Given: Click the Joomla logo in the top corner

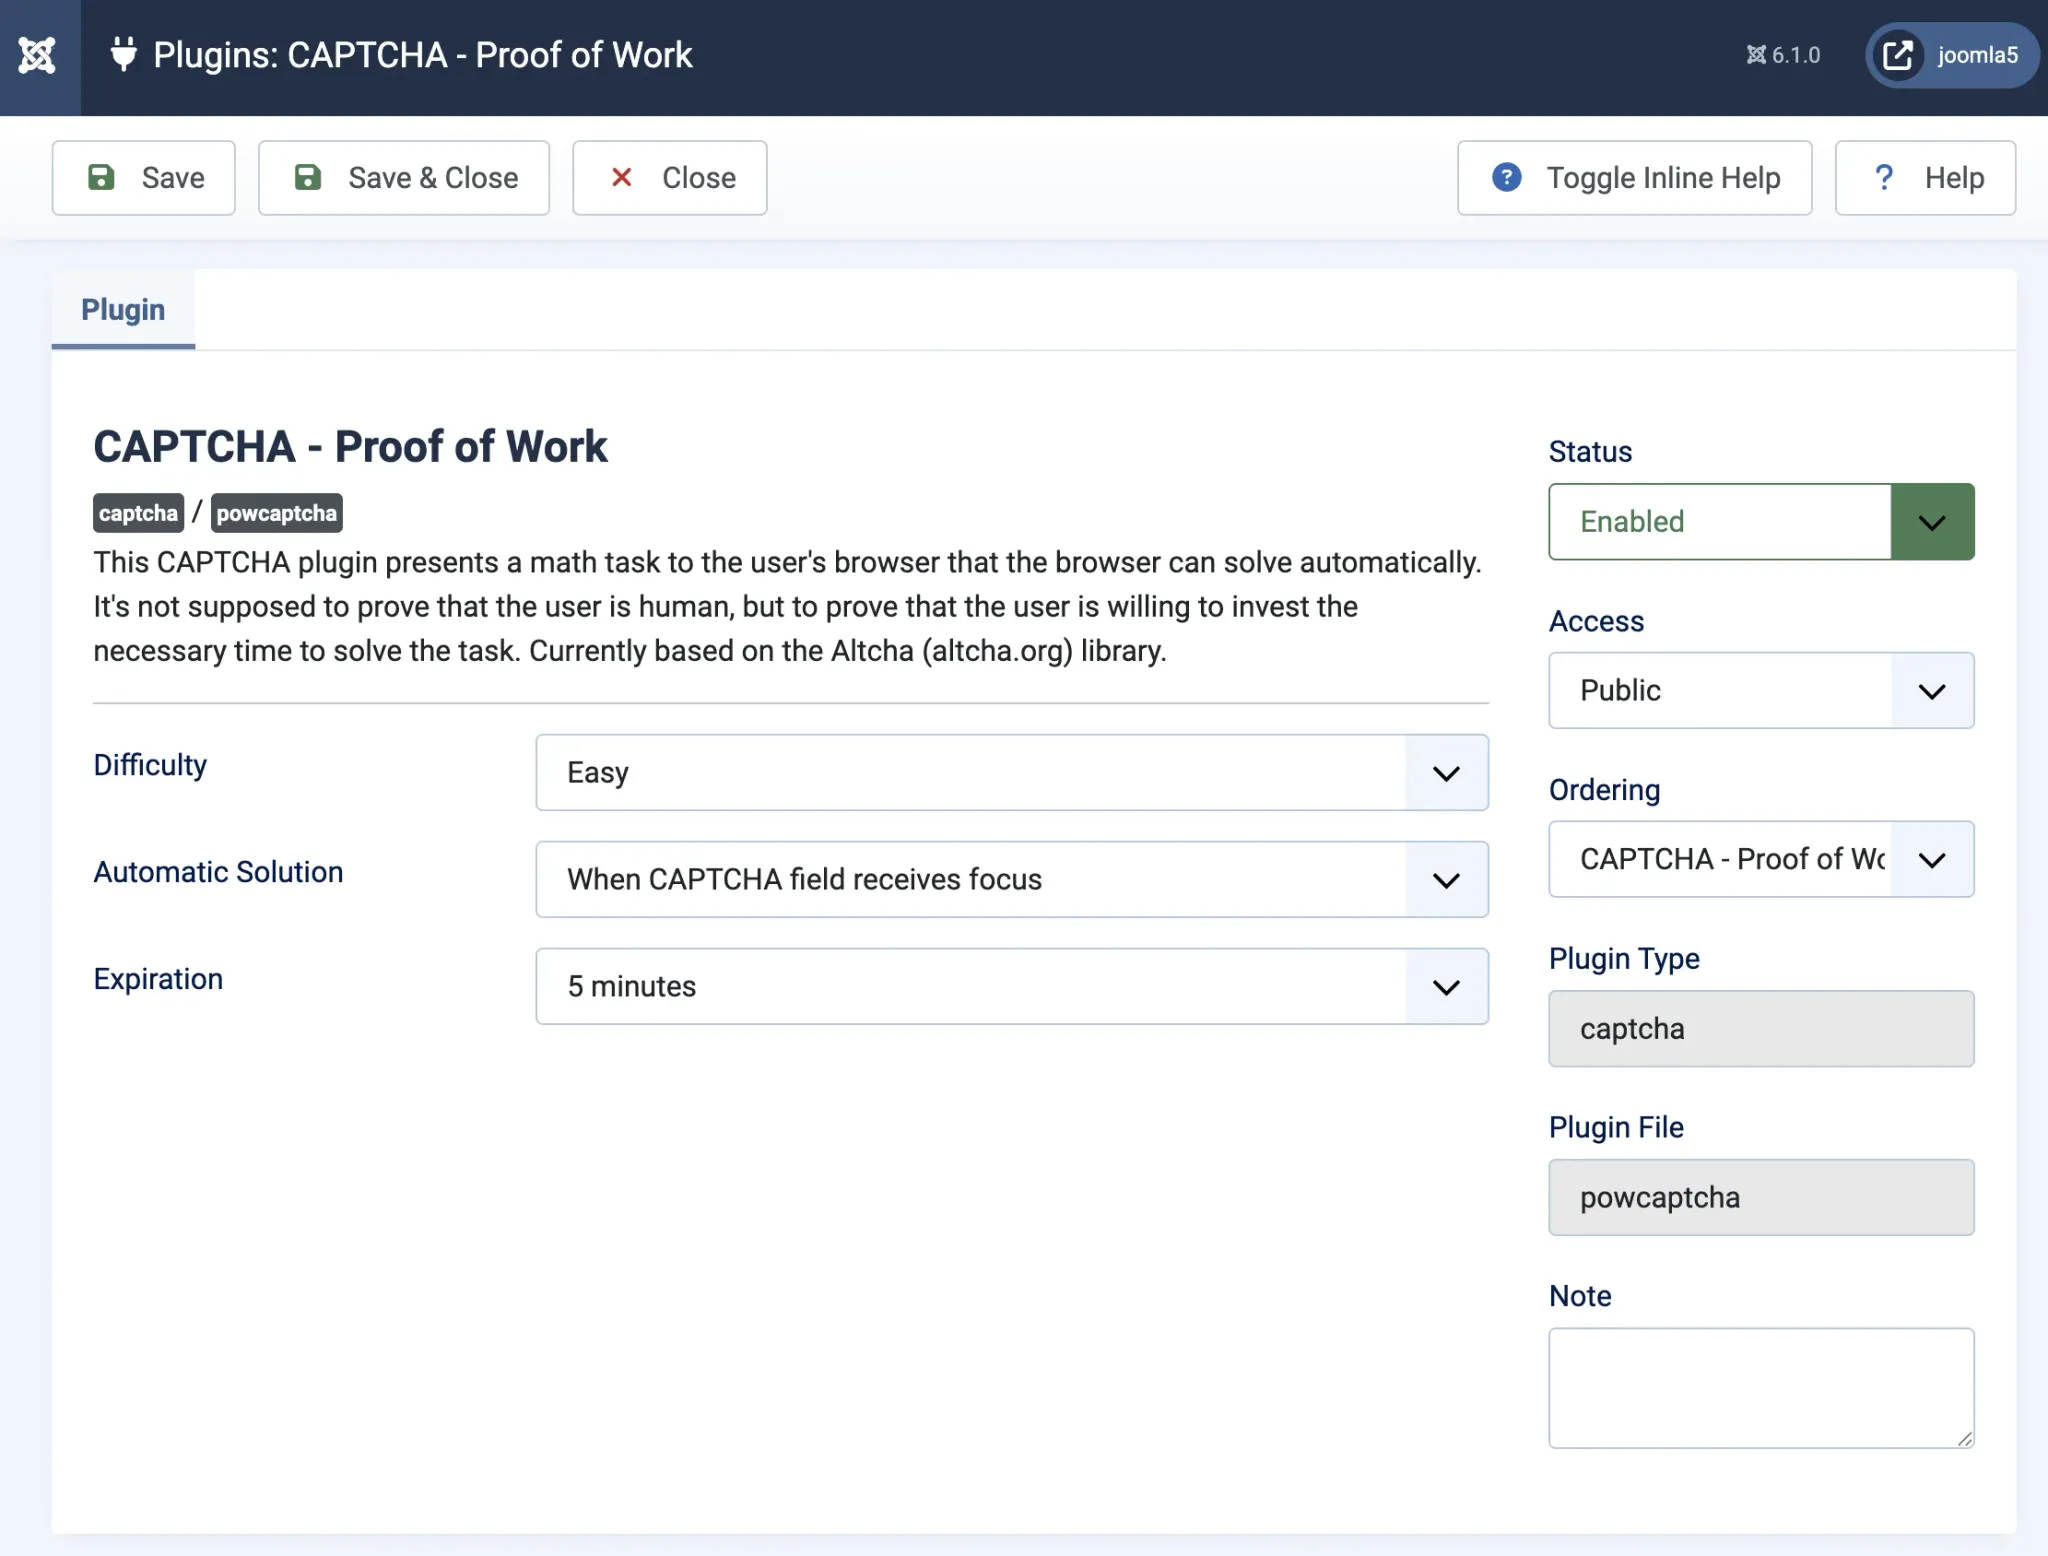Looking at the screenshot, I should (x=38, y=57).
